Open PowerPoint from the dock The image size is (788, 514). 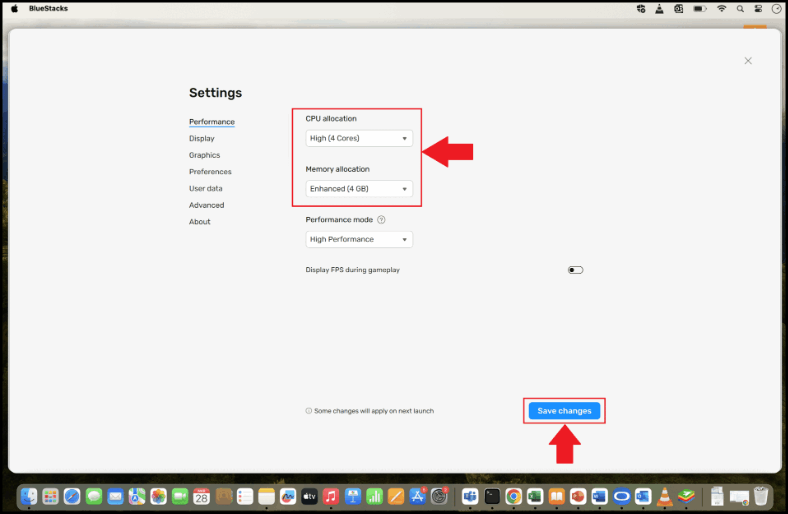tap(578, 497)
